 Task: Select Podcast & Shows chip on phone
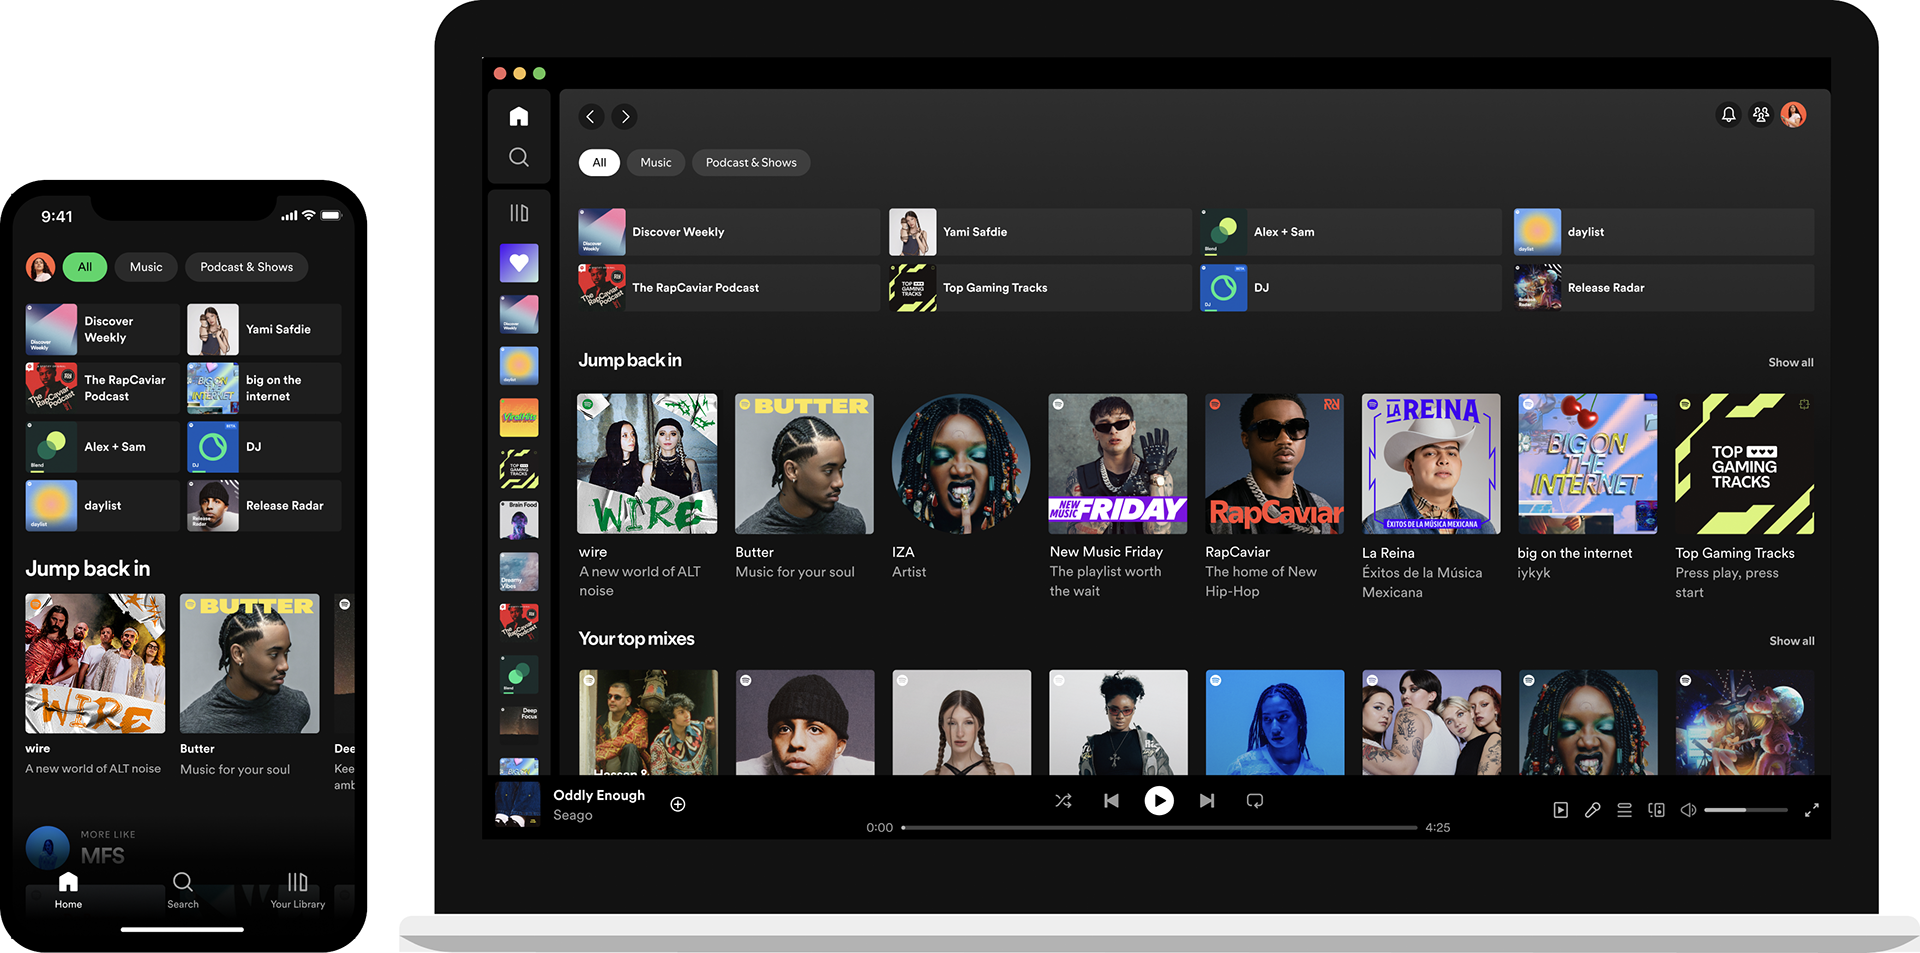coord(246,267)
